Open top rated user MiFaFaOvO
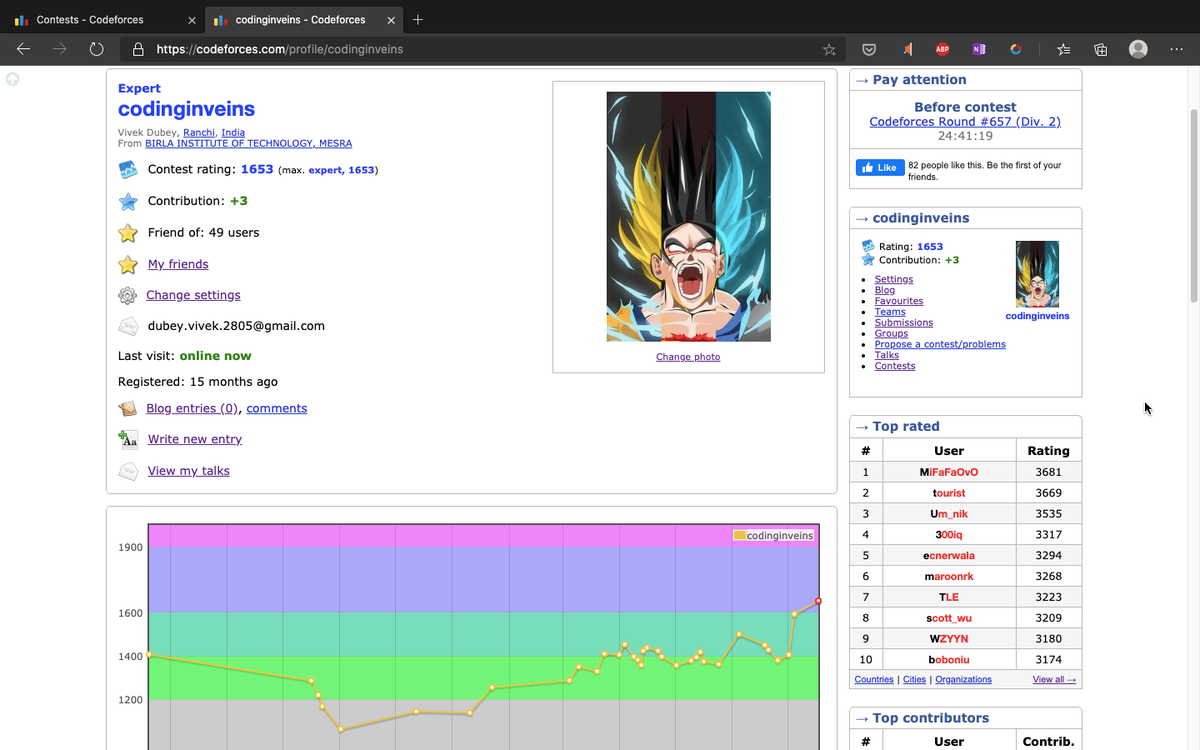The image size is (1200, 750). click(x=948, y=472)
